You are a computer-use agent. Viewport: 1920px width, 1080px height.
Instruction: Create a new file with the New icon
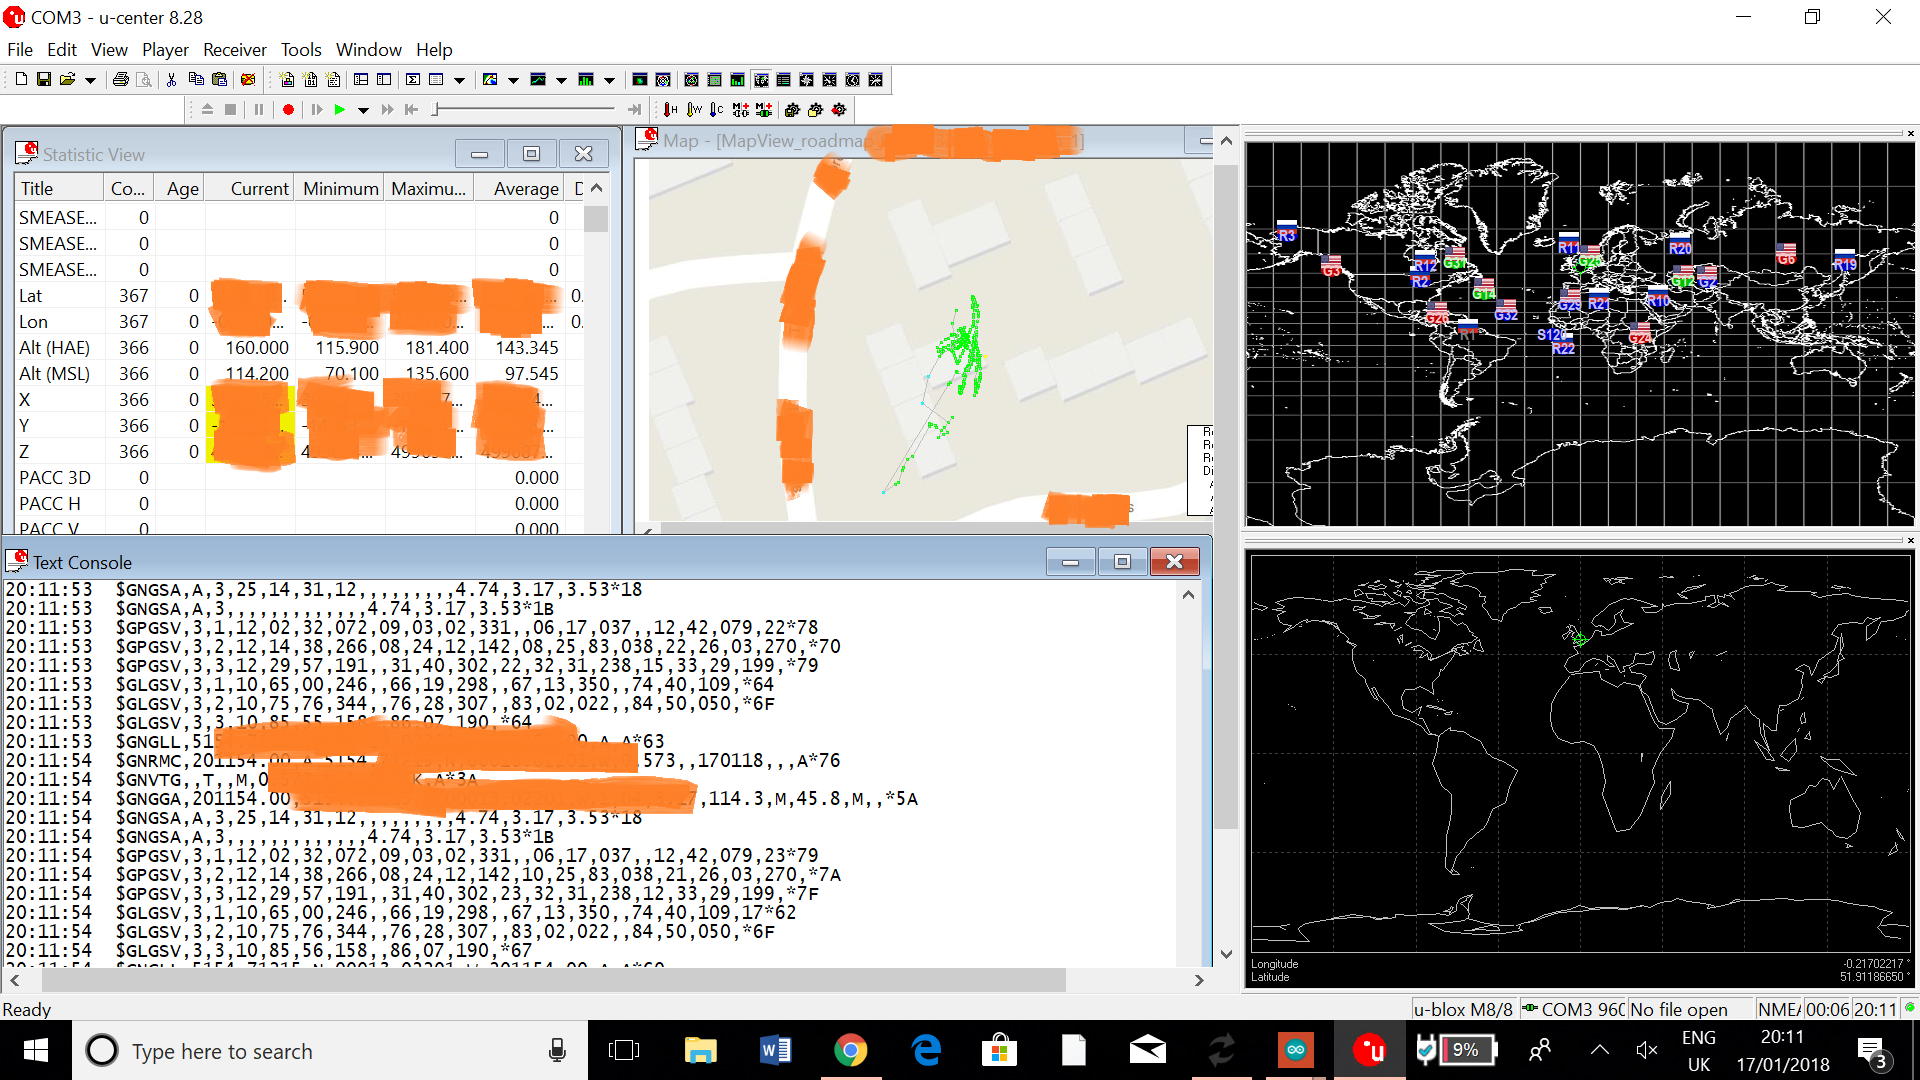[21, 79]
